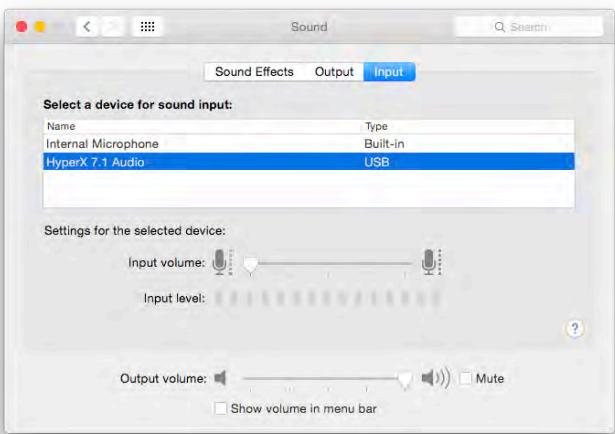Click the high input volume microphone icon
Image resolution: width=615 pixels, height=434 pixels.
[x=431, y=262]
